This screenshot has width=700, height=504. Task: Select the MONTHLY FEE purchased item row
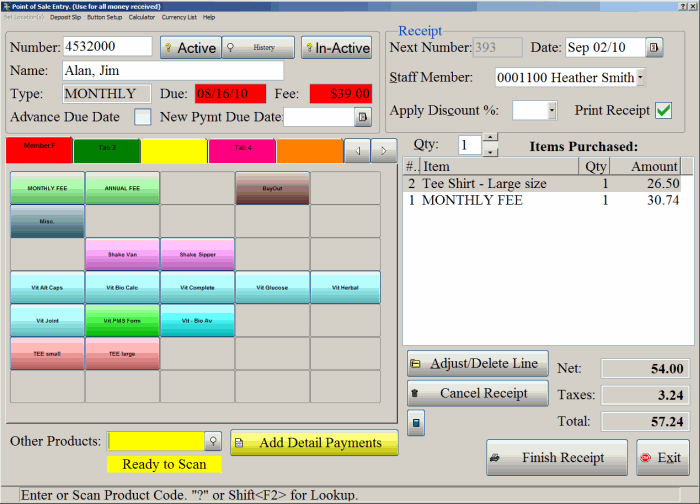[x=542, y=200]
